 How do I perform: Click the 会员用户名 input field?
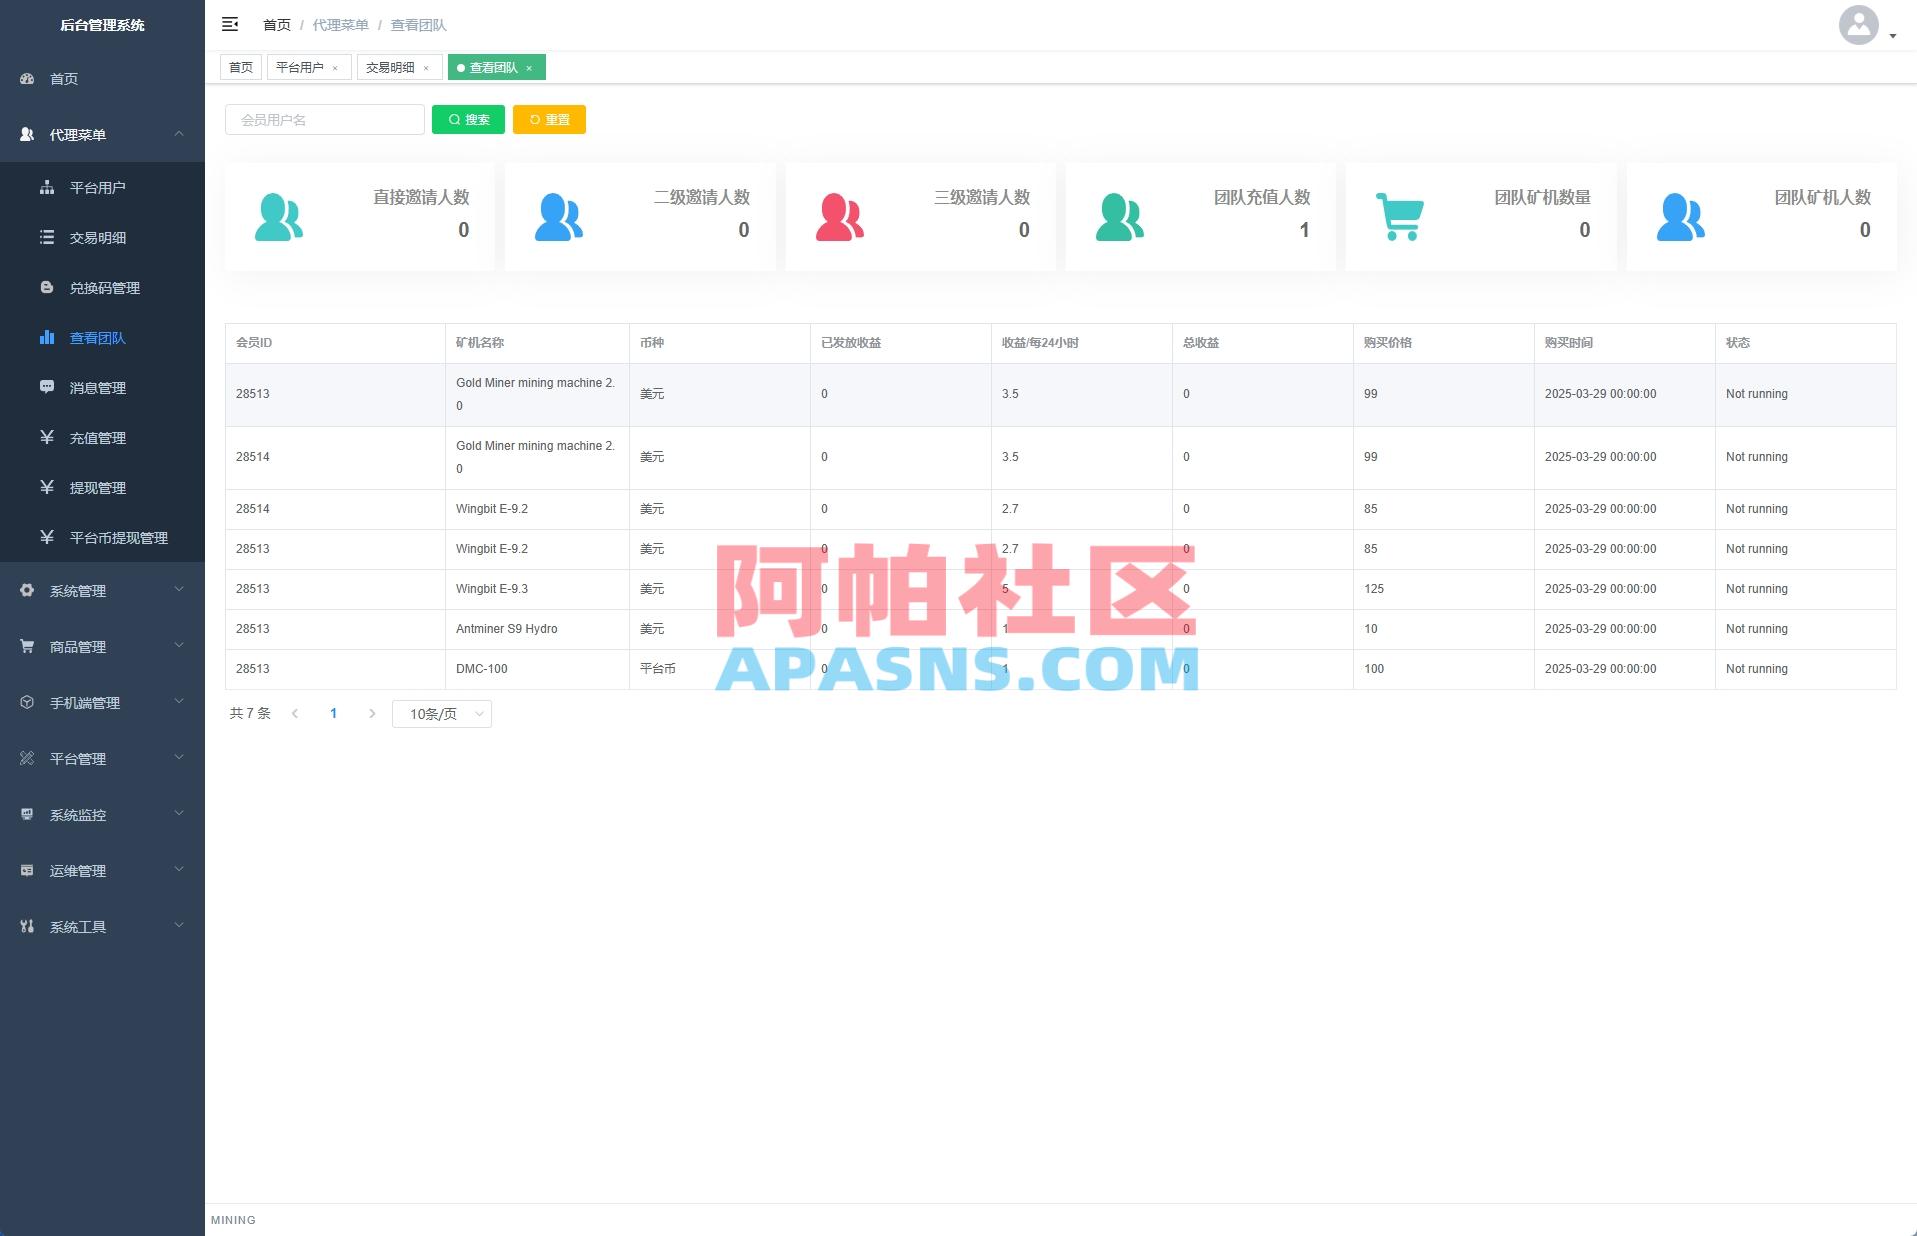point(324,119)
